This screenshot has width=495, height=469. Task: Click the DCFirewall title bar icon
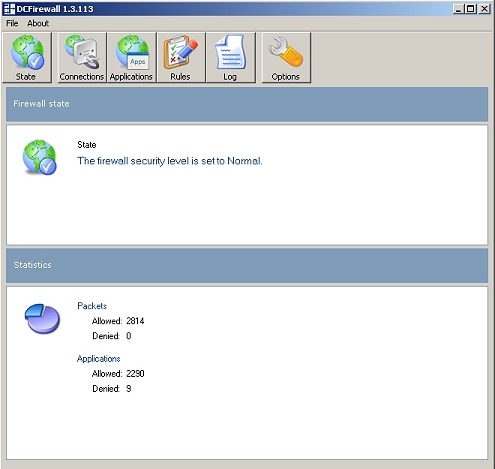(9, 9)
